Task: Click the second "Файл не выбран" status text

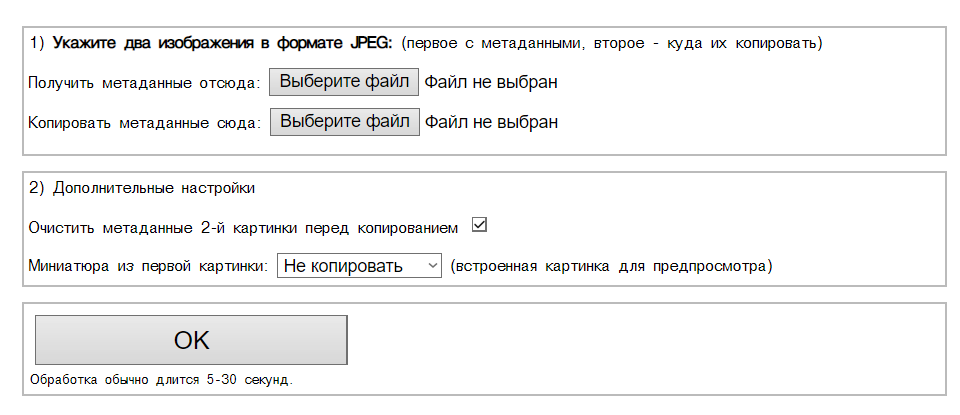Action: [490, 122]
